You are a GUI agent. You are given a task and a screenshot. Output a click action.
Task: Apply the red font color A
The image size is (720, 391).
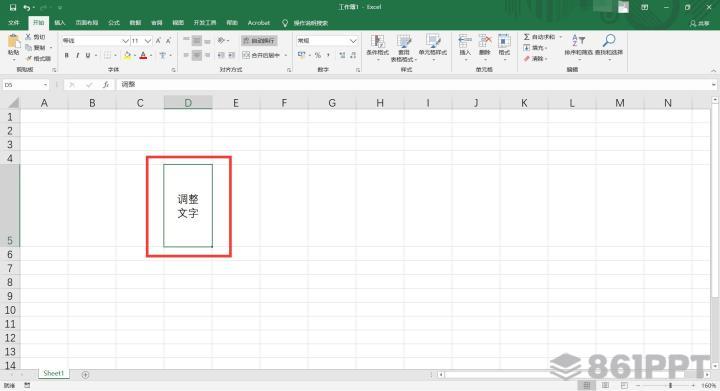(x=143, y=56)
